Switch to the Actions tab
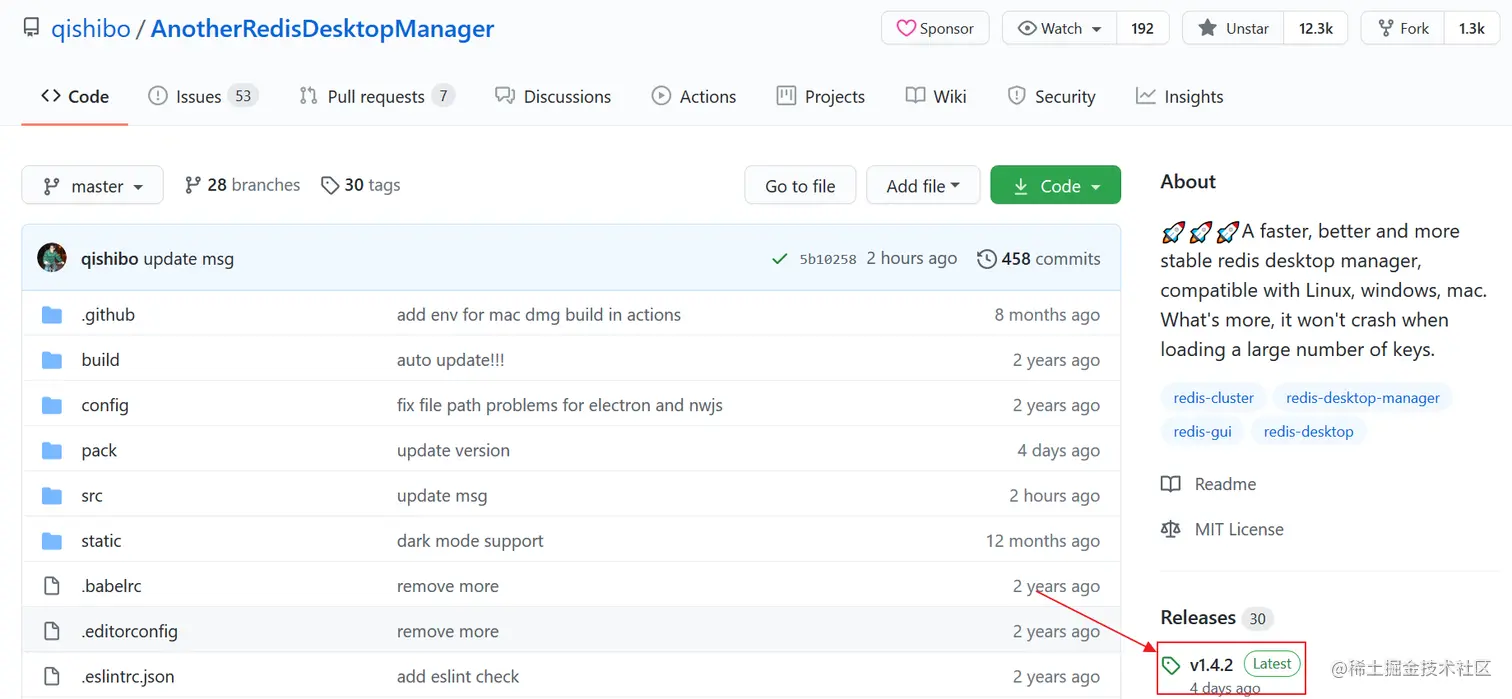The image size is (1512, 699). tap(694, 96)
